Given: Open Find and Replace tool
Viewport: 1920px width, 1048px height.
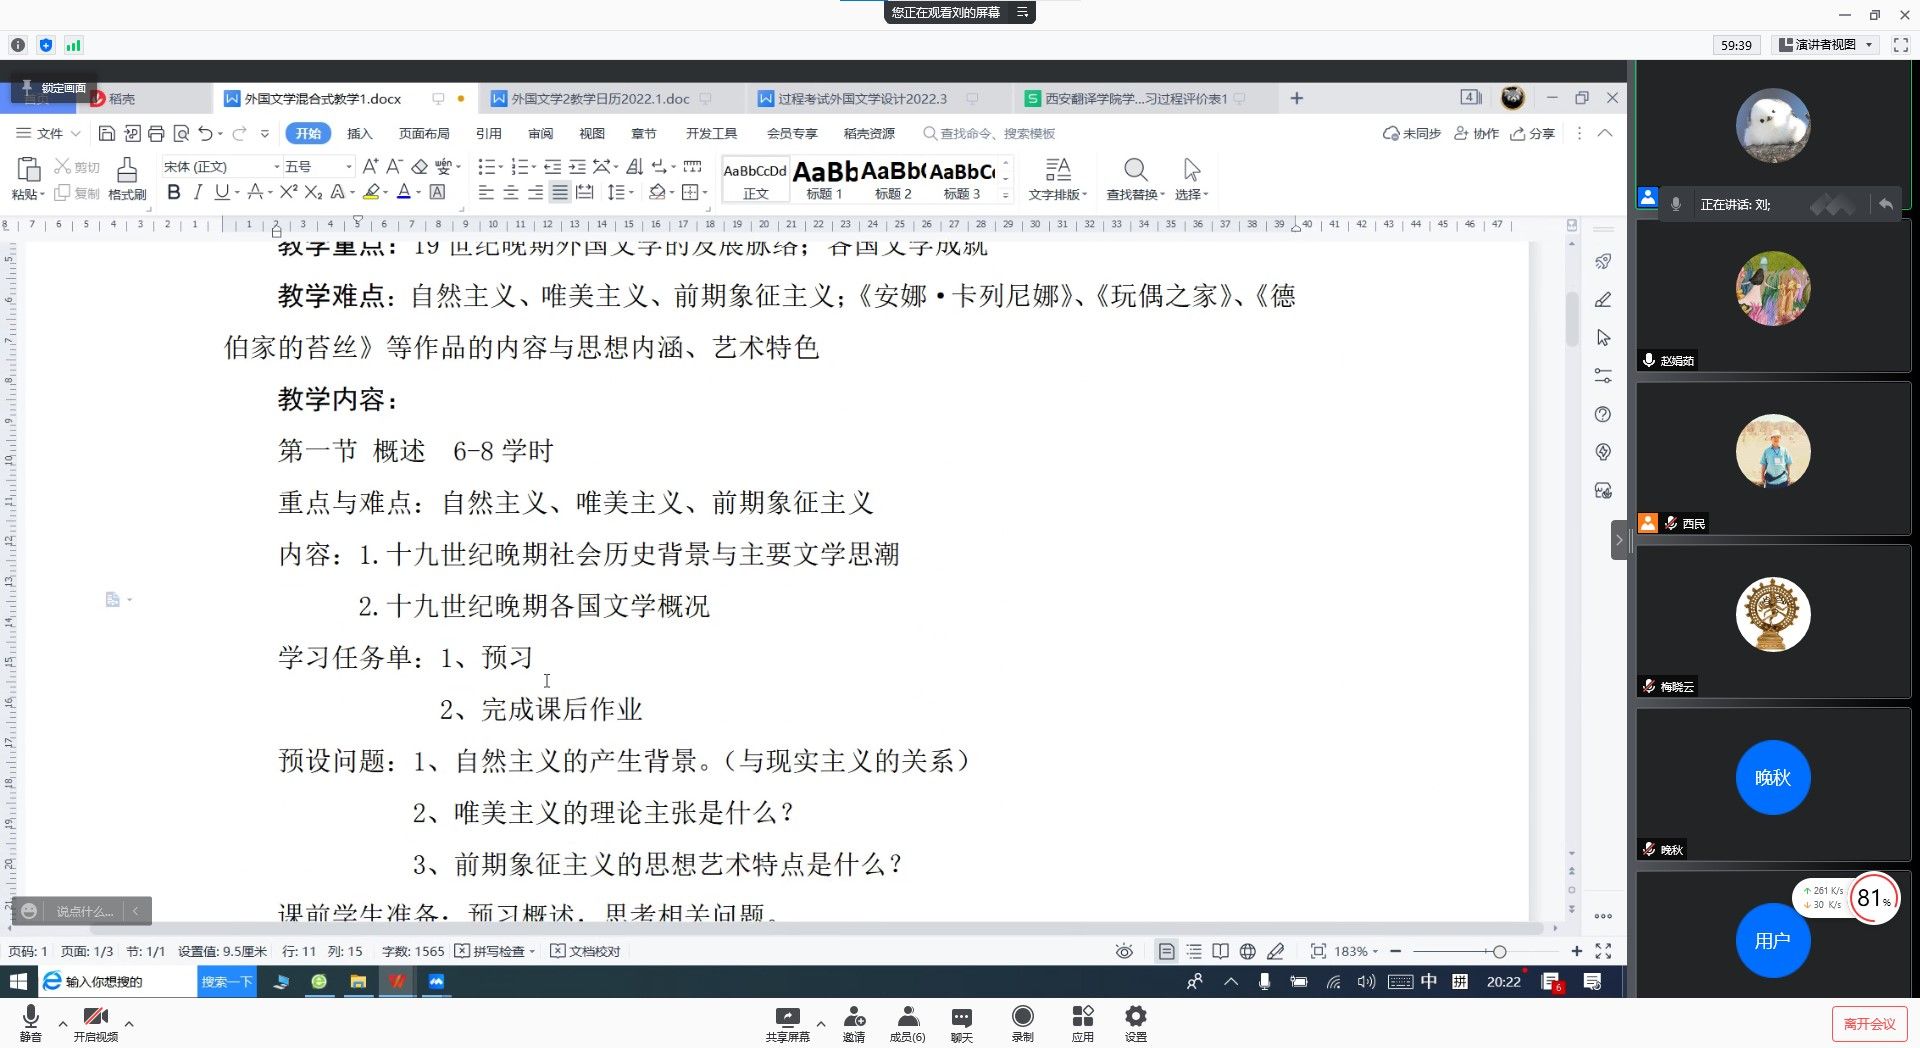Looking at the screenshot, I should tap(1135, 179).
